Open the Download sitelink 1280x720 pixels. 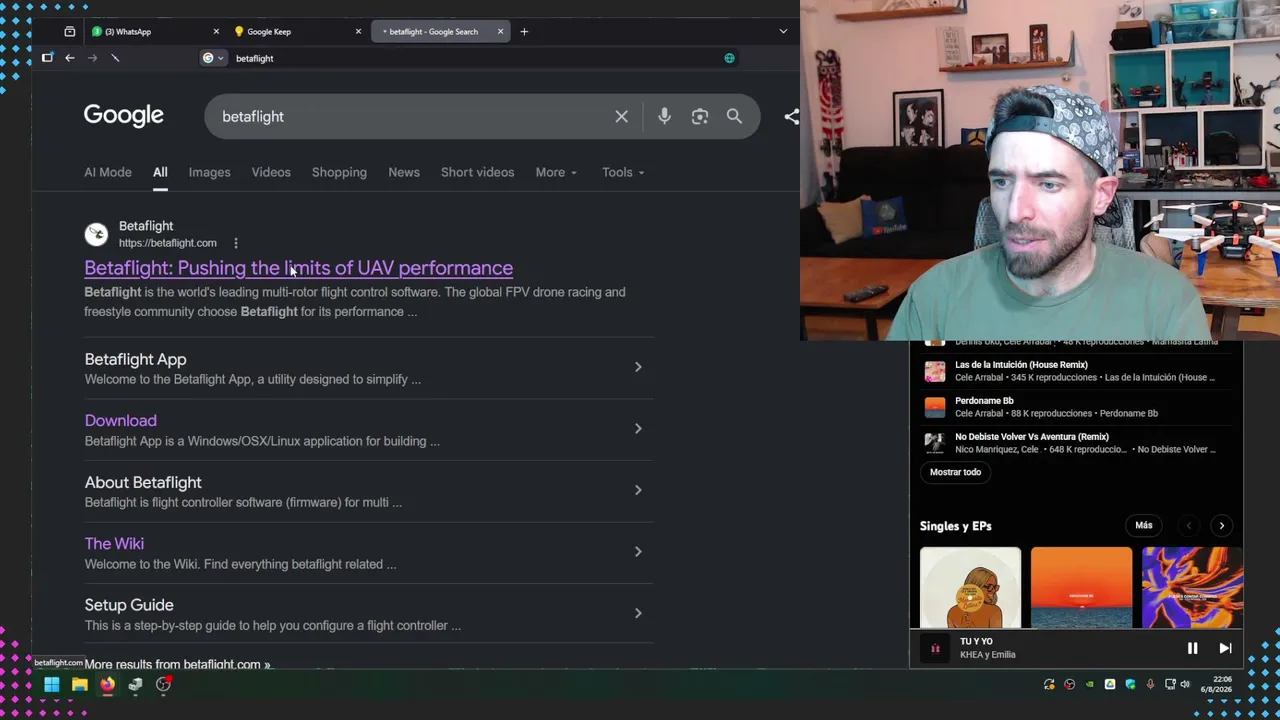pyautogui.click(x=120, y=421)
